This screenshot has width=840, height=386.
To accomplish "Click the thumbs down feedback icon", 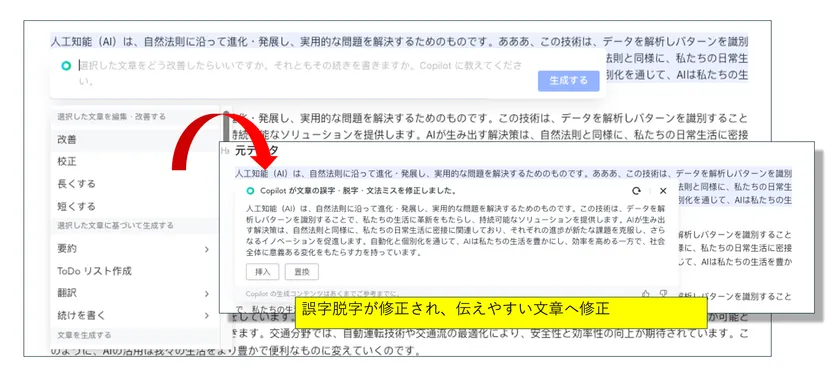I will pos(663,294).
